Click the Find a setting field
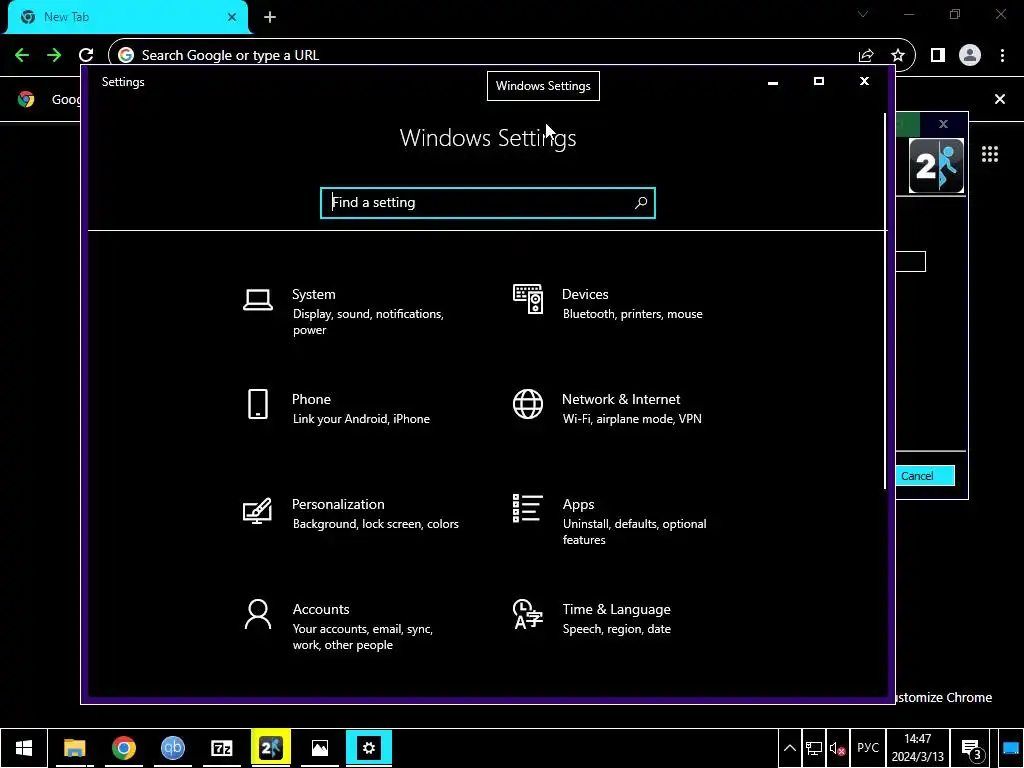The image size is (1024, 768). (488, 202)
